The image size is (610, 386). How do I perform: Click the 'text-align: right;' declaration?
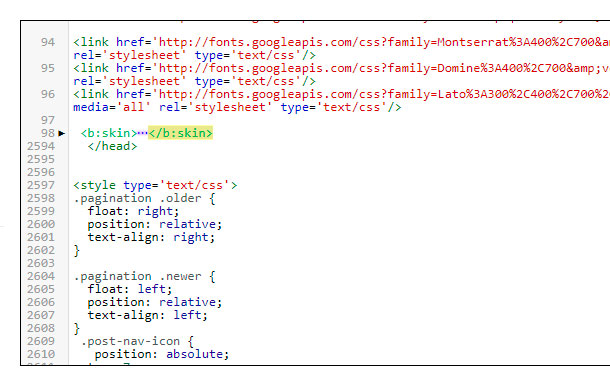pos(151,237)
